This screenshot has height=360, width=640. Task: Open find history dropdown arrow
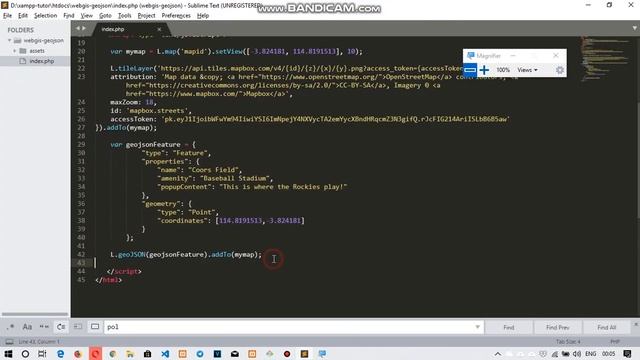478,327
